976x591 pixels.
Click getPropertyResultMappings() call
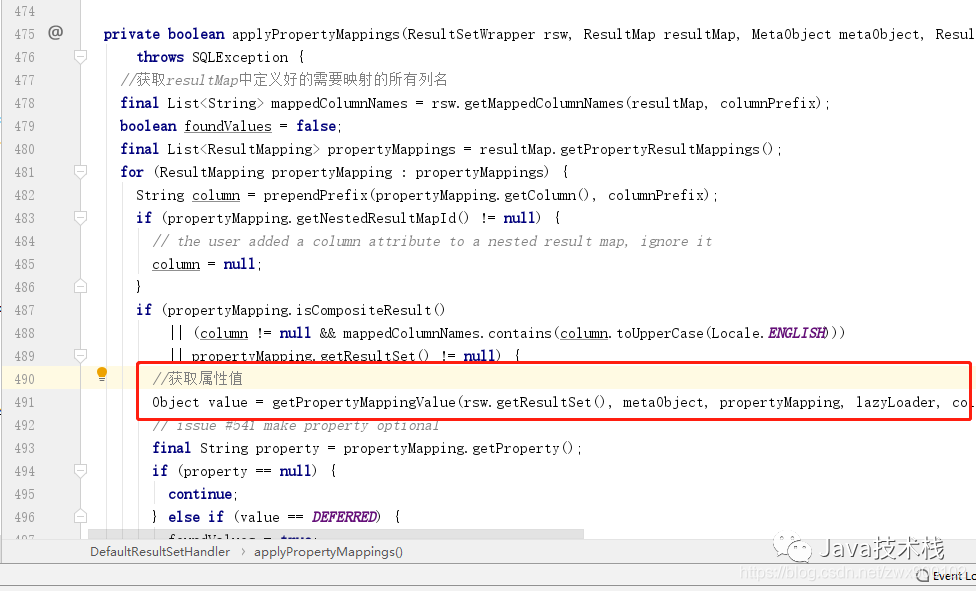click(666, 149)
